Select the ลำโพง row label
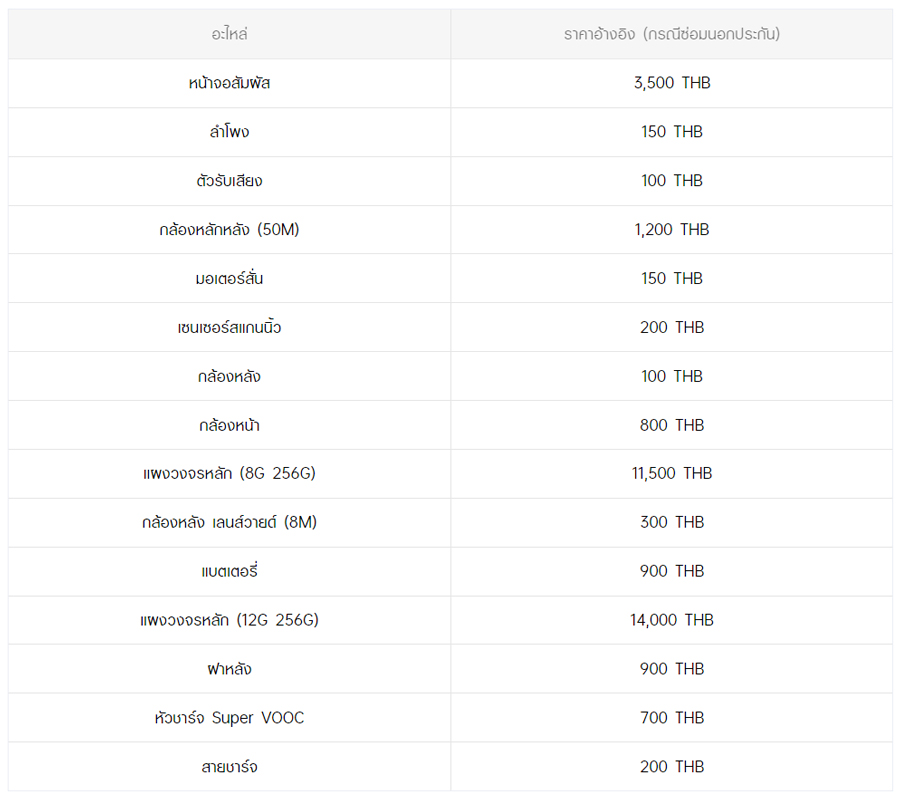 (x=229, y=132)
